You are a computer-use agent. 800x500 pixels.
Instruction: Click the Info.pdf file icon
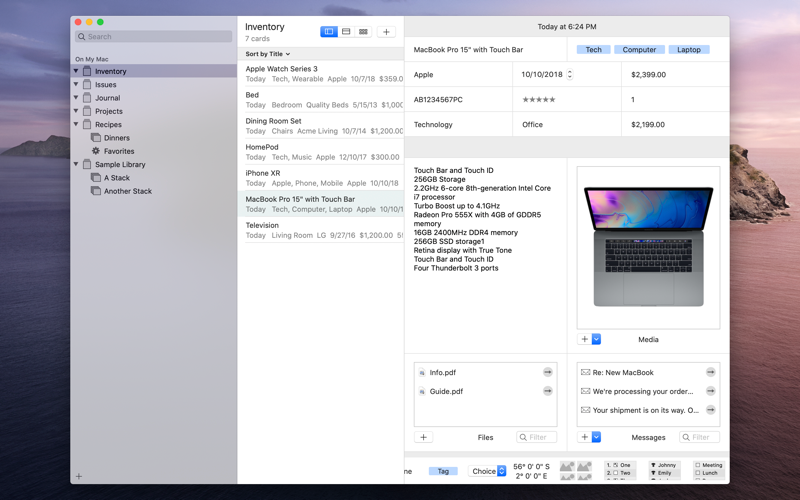point(422,372)
